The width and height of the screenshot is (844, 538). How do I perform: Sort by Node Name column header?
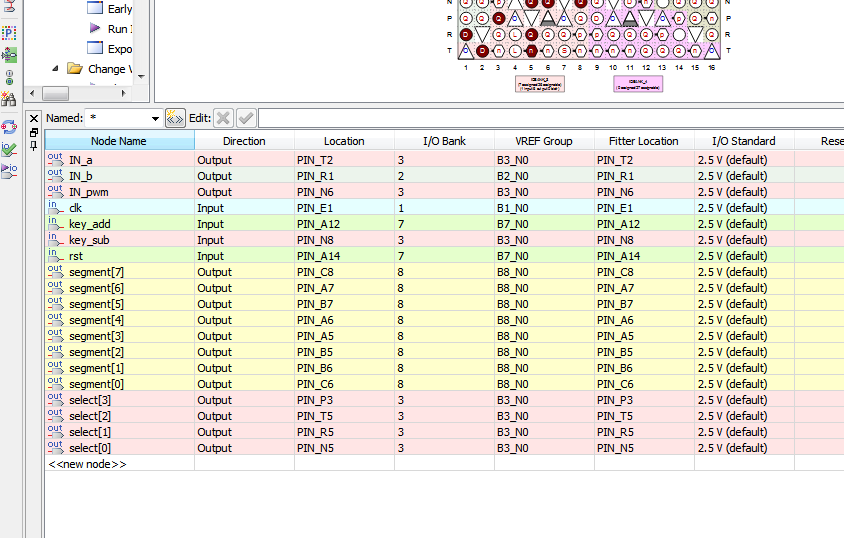point(119,141)
